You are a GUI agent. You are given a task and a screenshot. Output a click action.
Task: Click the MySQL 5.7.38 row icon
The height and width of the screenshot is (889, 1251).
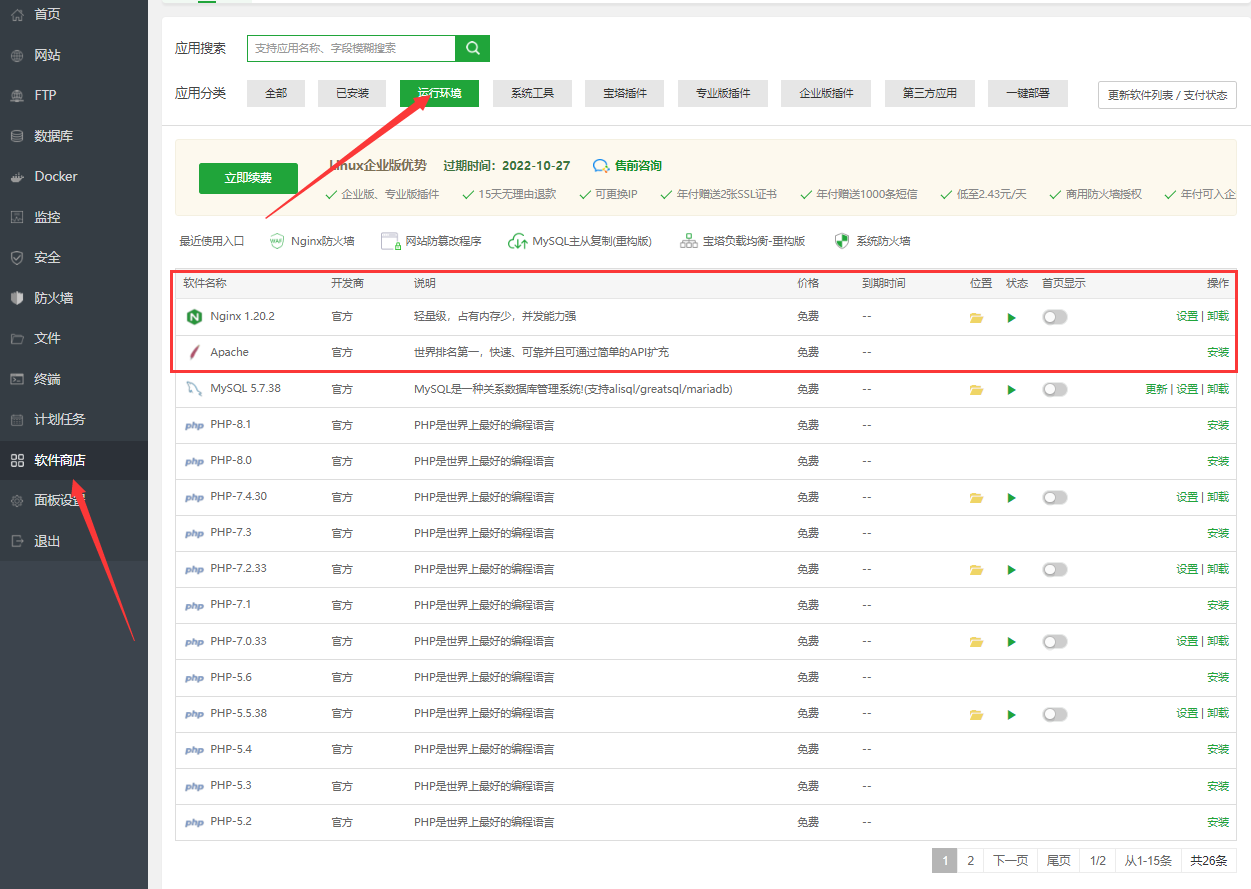[x=194, y=389]
